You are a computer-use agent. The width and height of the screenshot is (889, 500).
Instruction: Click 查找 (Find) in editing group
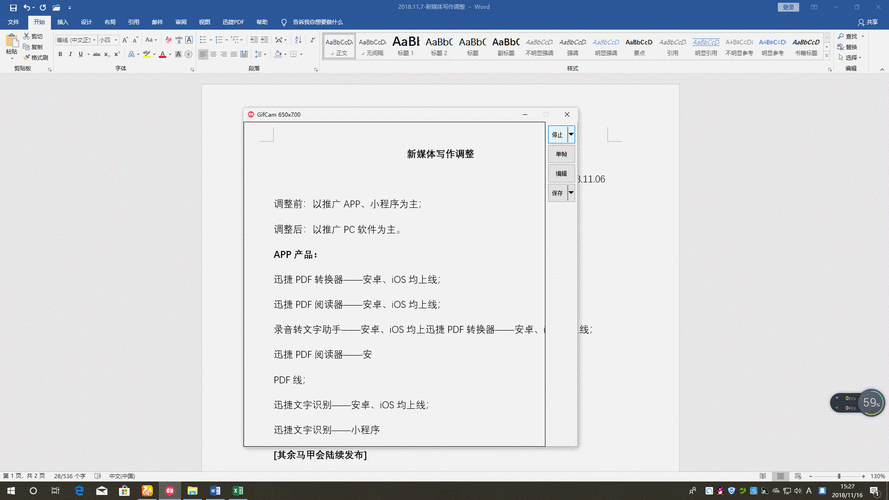point(848,36)
